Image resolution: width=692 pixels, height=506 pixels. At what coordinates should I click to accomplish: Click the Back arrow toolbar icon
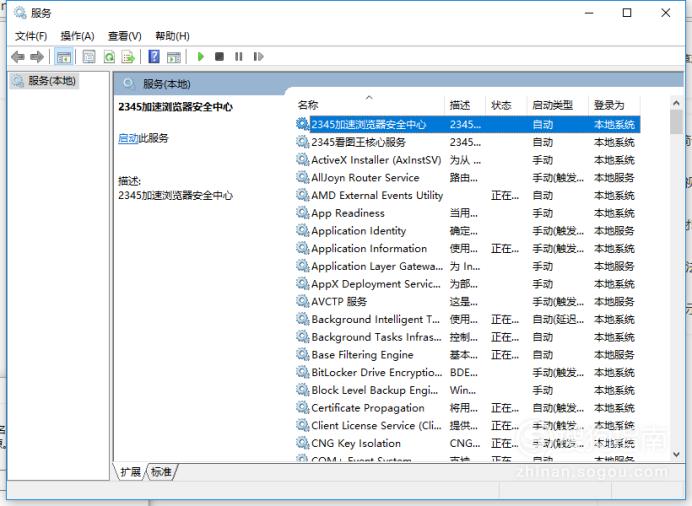(18, 57)
